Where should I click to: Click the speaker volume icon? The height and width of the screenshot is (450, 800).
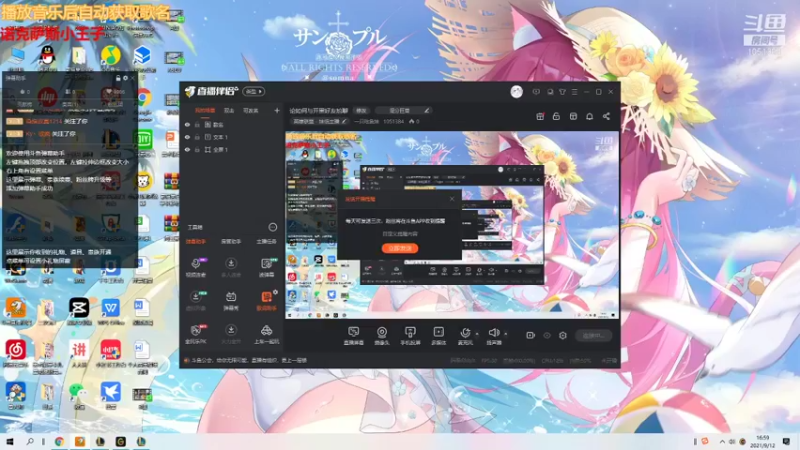coord(493,335)
